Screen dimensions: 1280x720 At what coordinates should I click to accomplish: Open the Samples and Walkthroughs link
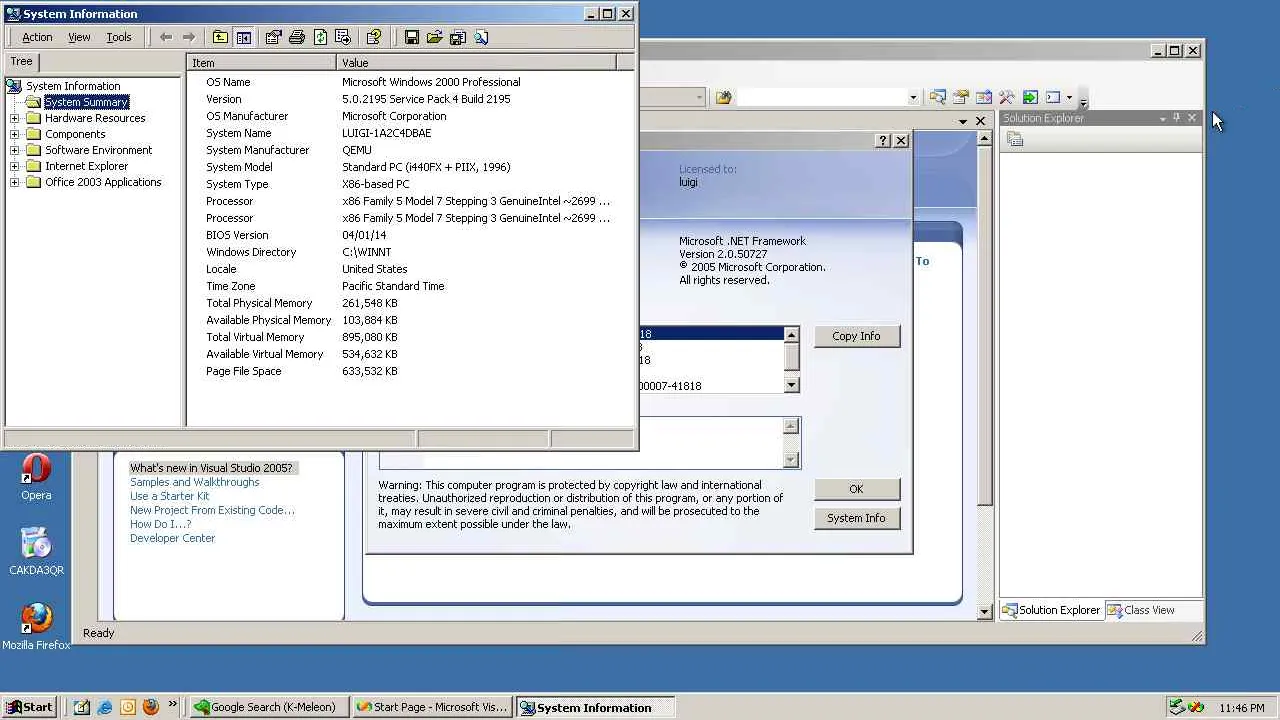pos(195,482)
